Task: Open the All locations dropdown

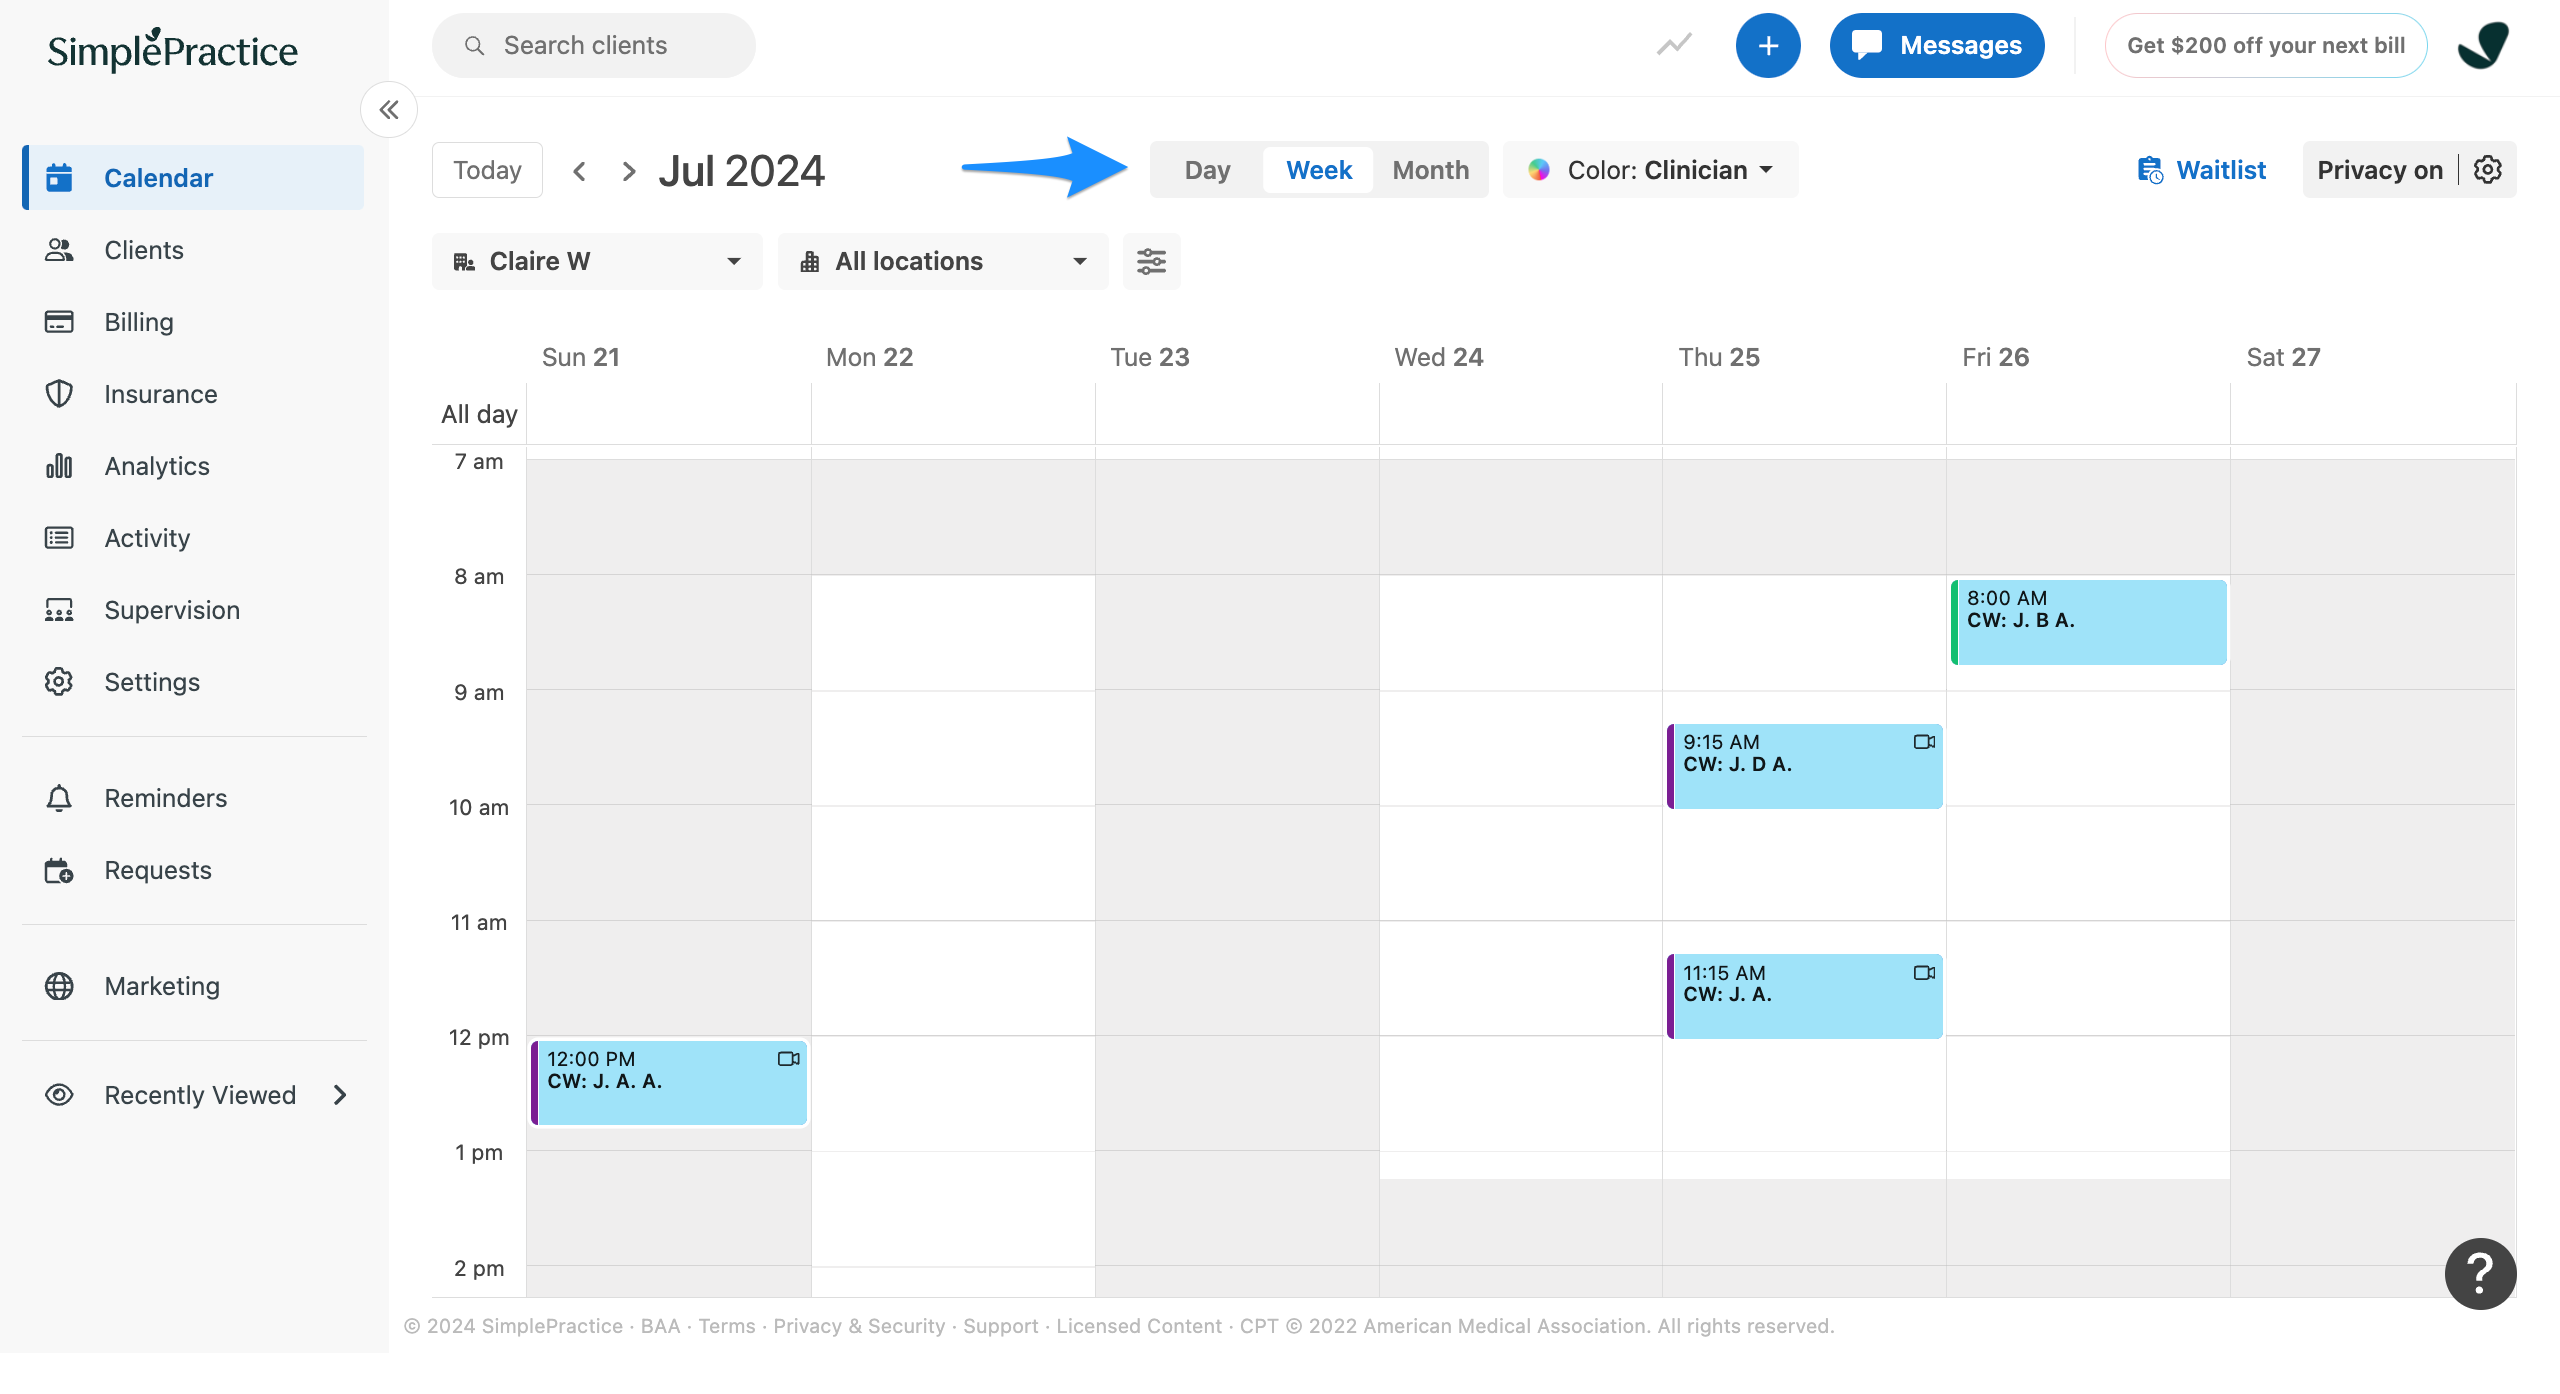Action: click(943, 261)
